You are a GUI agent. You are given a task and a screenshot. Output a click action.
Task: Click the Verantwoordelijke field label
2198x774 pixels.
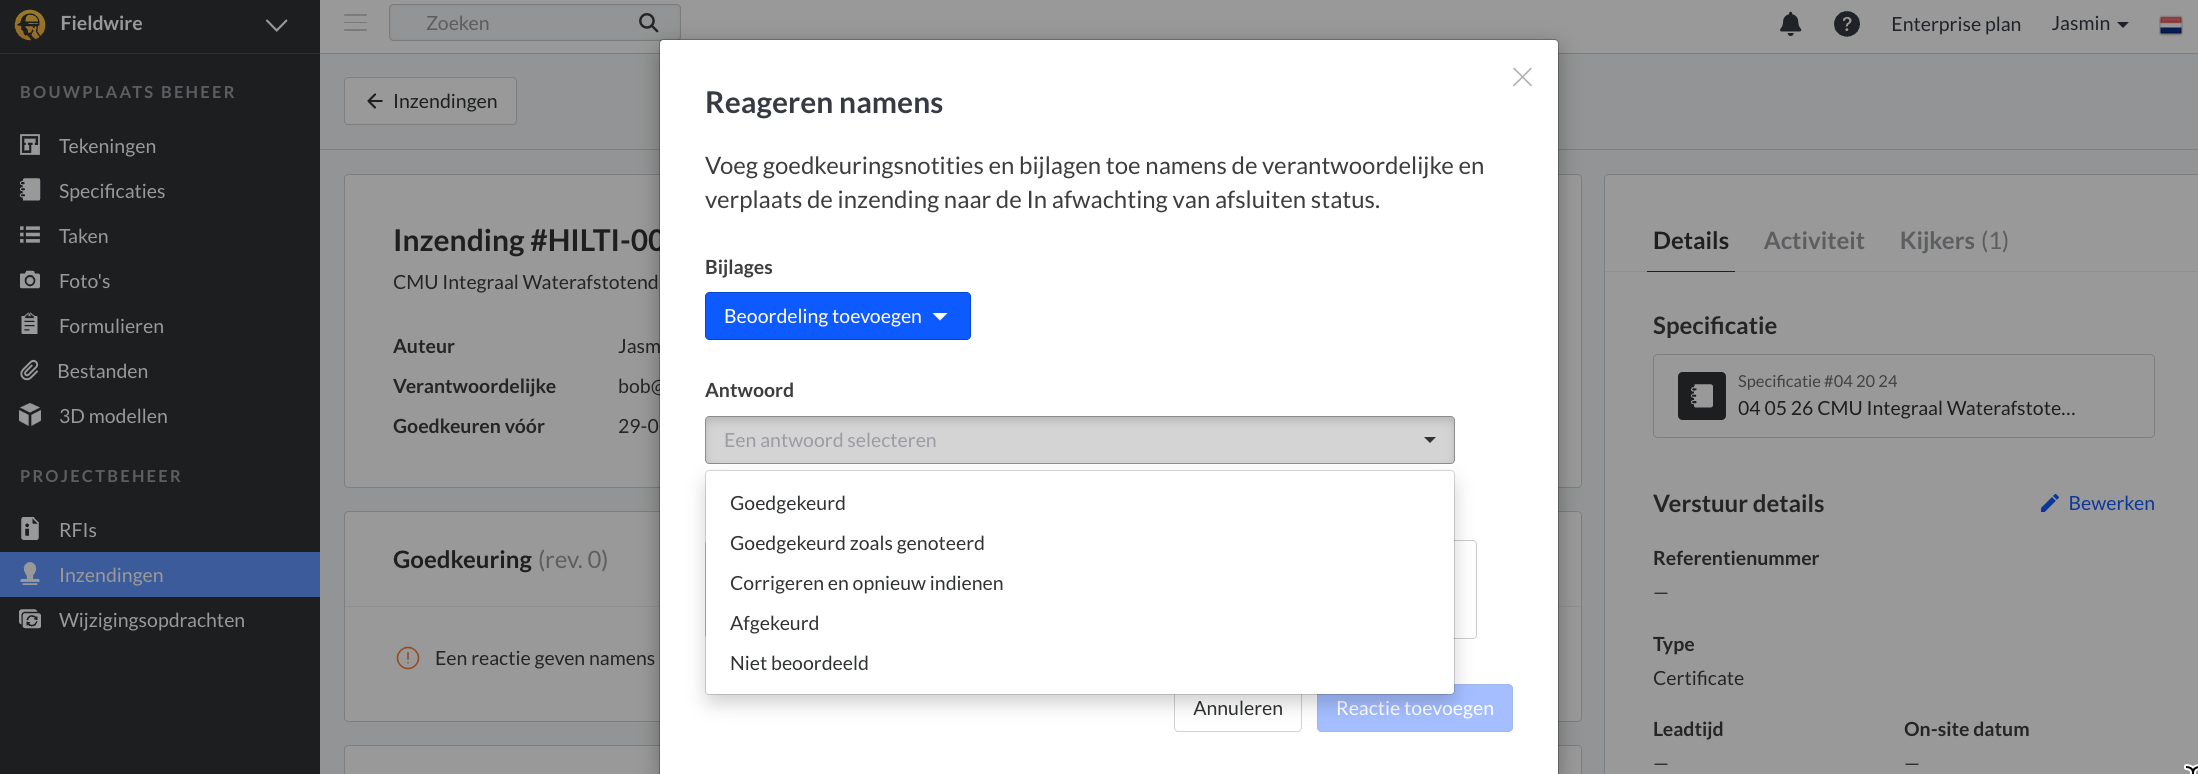pyautogui.click(x=474, y=386)
